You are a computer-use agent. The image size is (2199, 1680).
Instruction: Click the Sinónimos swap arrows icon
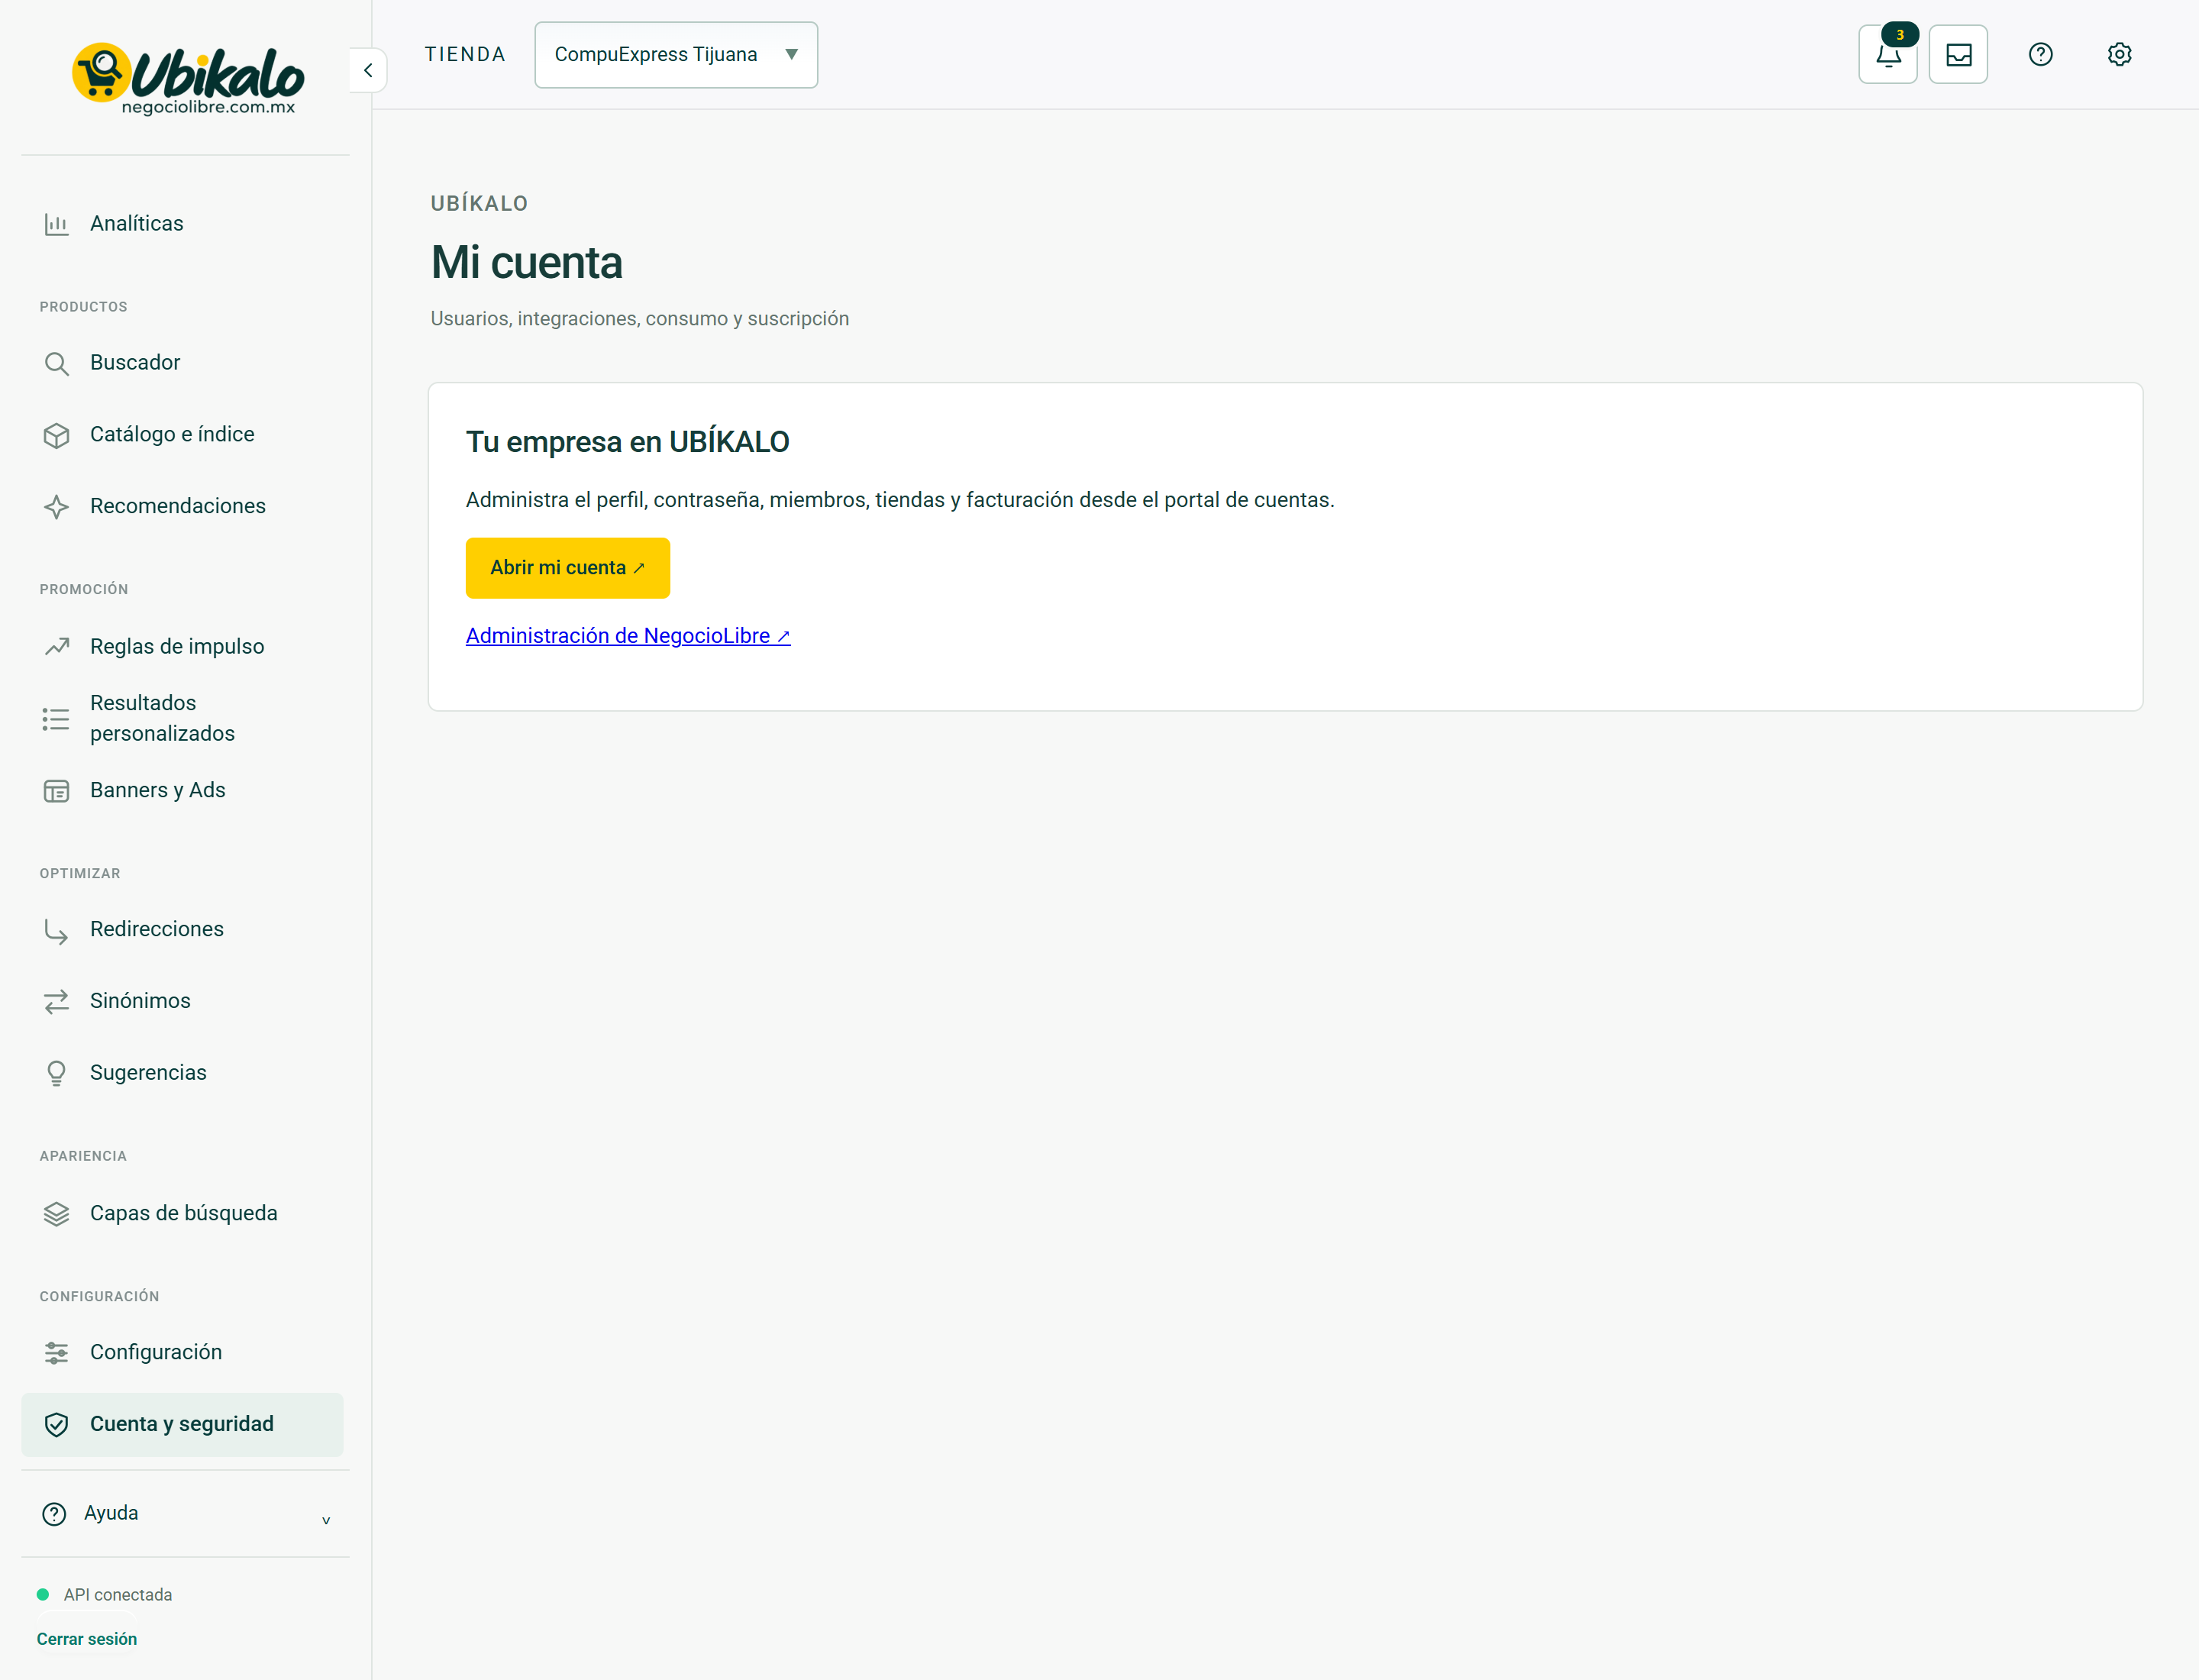56,1001
